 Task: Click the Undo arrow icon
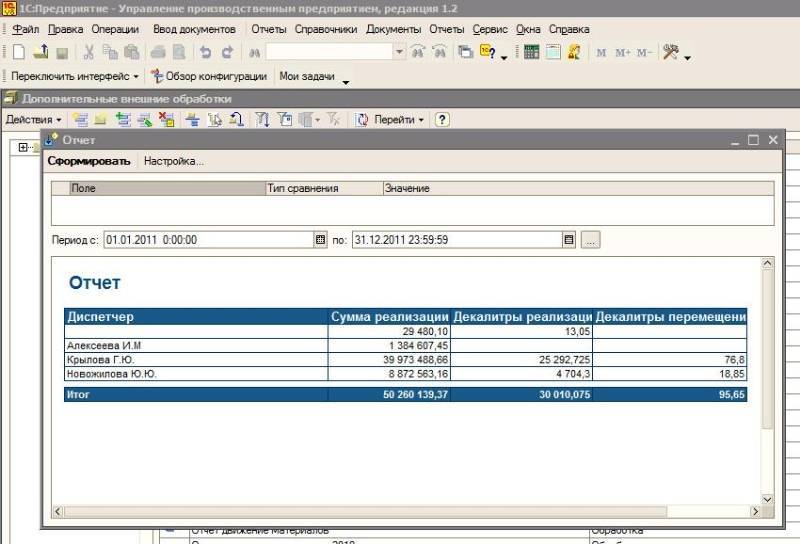coord(205,52)
